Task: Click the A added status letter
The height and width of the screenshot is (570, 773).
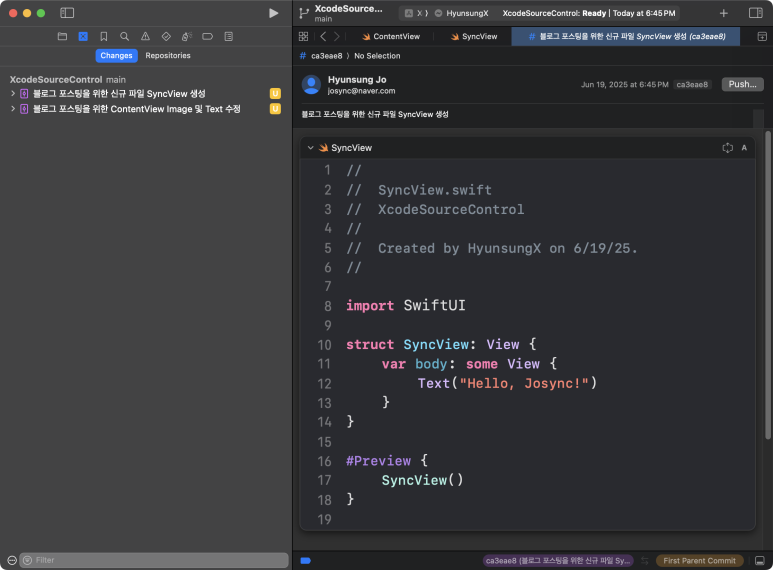Action: pos(744,148)
